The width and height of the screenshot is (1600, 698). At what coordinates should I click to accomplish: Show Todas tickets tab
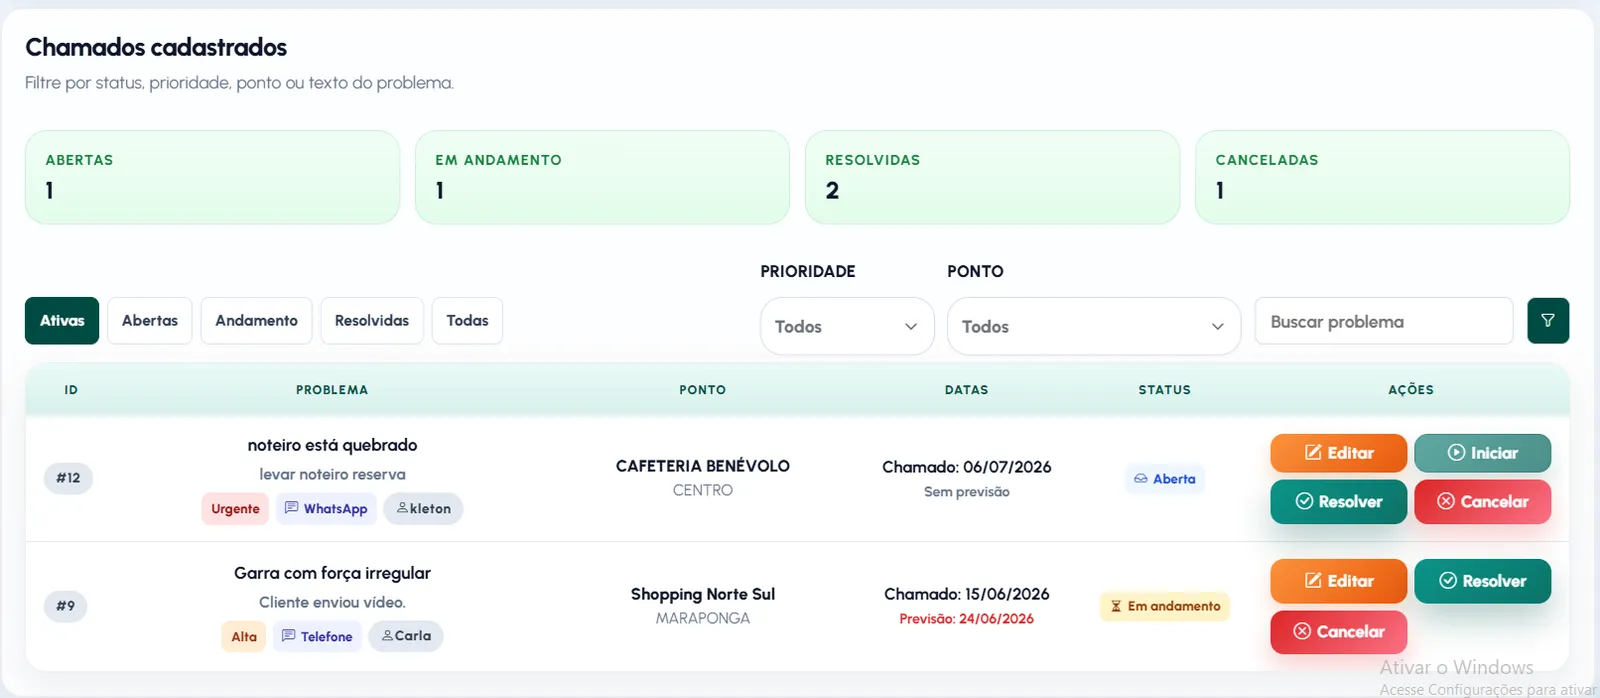(x=467, y=321)
